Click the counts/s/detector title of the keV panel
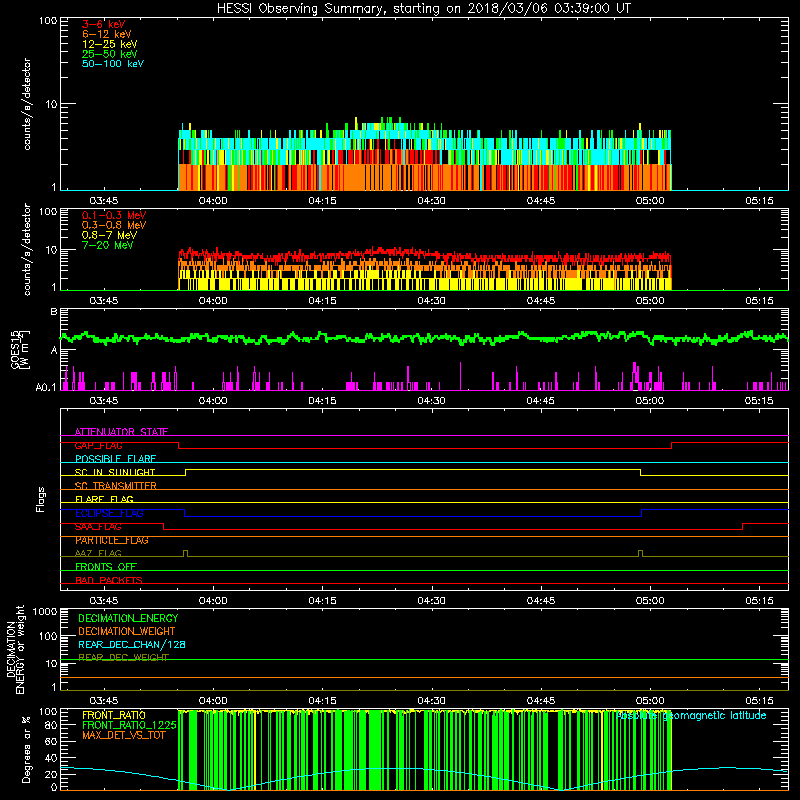Image resolution: width=800 pixels, height=800 pixels. [27, 104]
